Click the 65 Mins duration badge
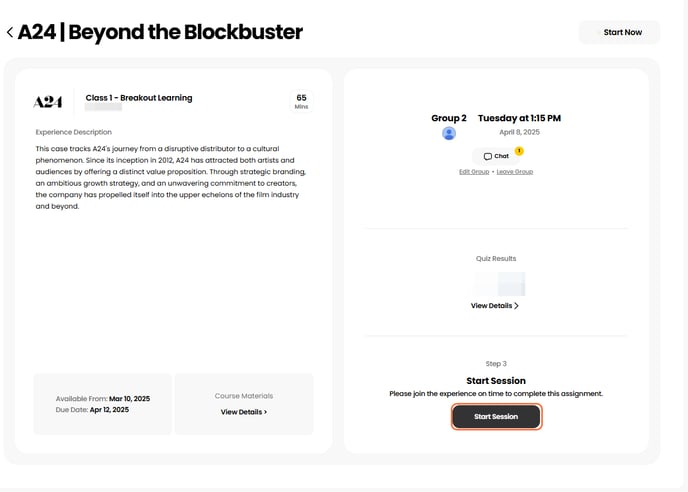 point(301,102)
